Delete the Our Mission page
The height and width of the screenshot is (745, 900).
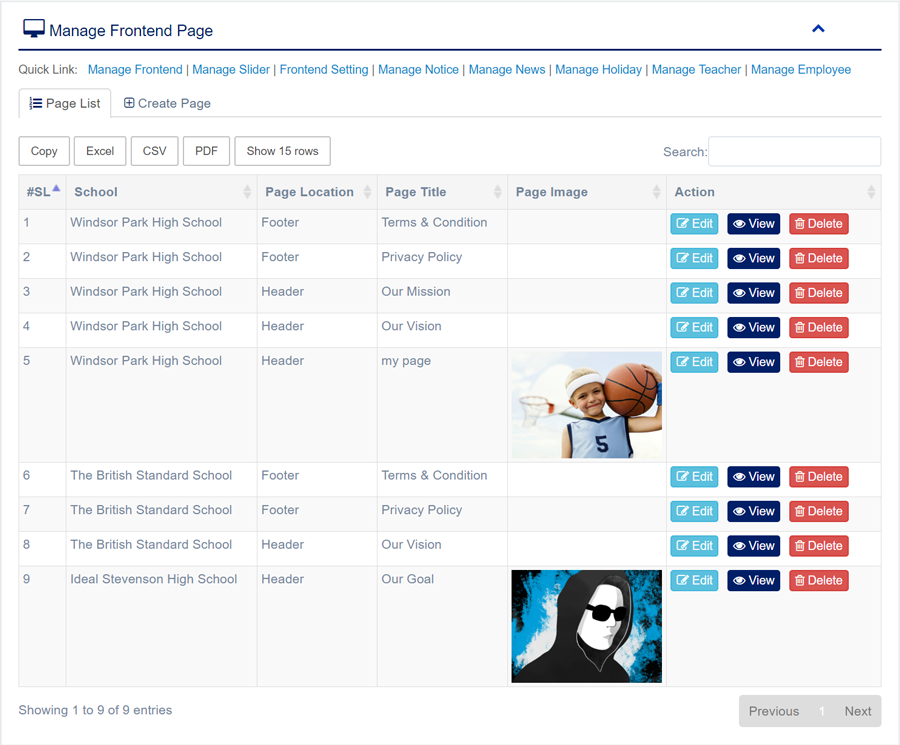click(818, 293)
